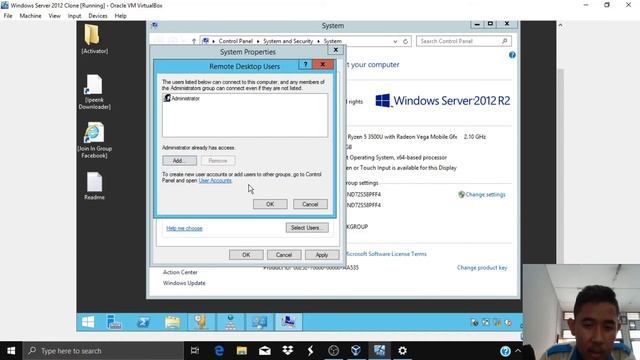Open the round clock-like app on host taskbar
Viewport: 640px width, 360px height.
click(x=333, y=351)
